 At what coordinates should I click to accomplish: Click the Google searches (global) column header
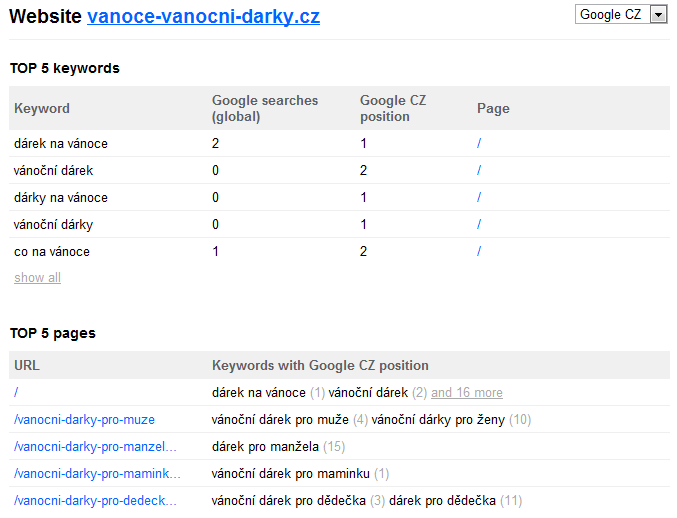coord(265,108)
